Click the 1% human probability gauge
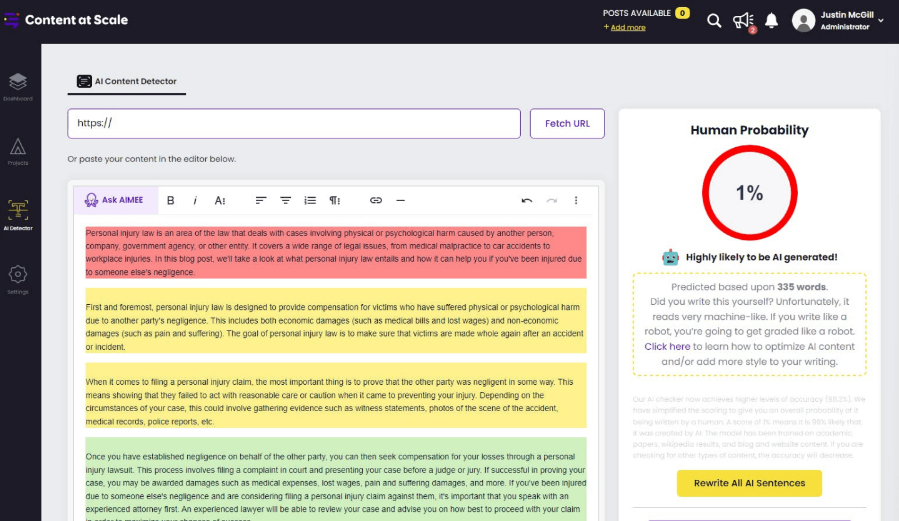Image resolution: width=899 pixels, height=521 pixels. click(x=749, y=193)
